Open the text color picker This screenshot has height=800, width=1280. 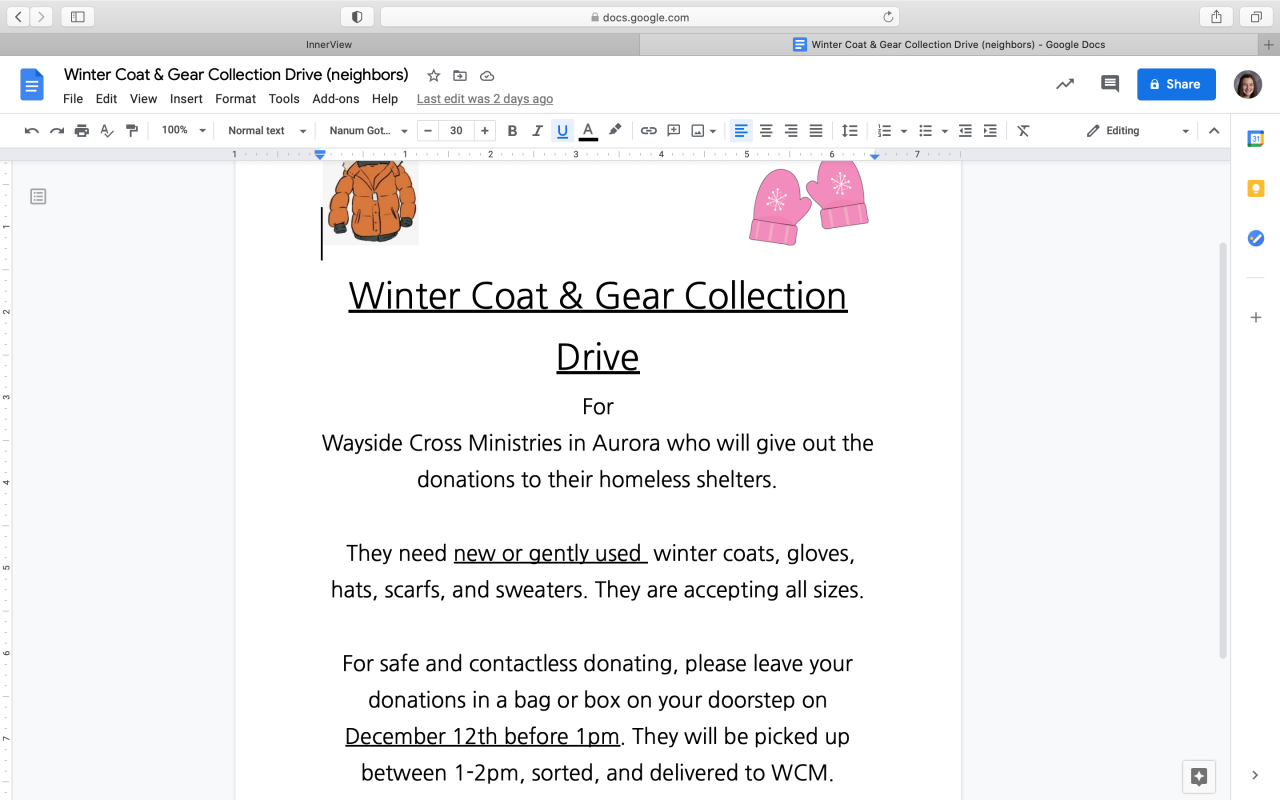[x=588, y=131]
